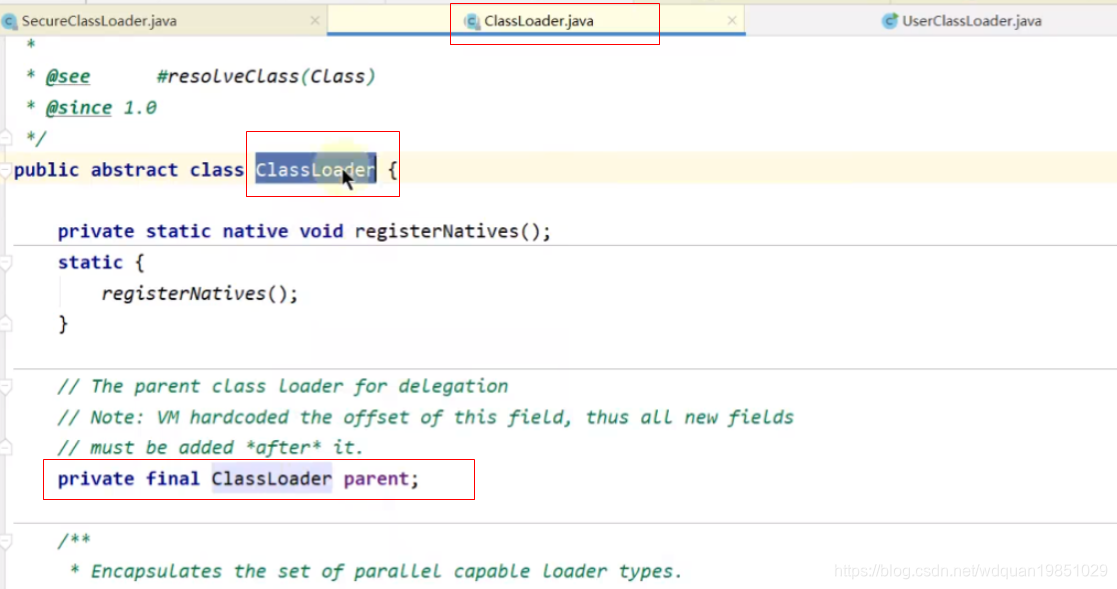Fold static block end marker at closing brace
The image size is (1117, 589).
(6, 323)
